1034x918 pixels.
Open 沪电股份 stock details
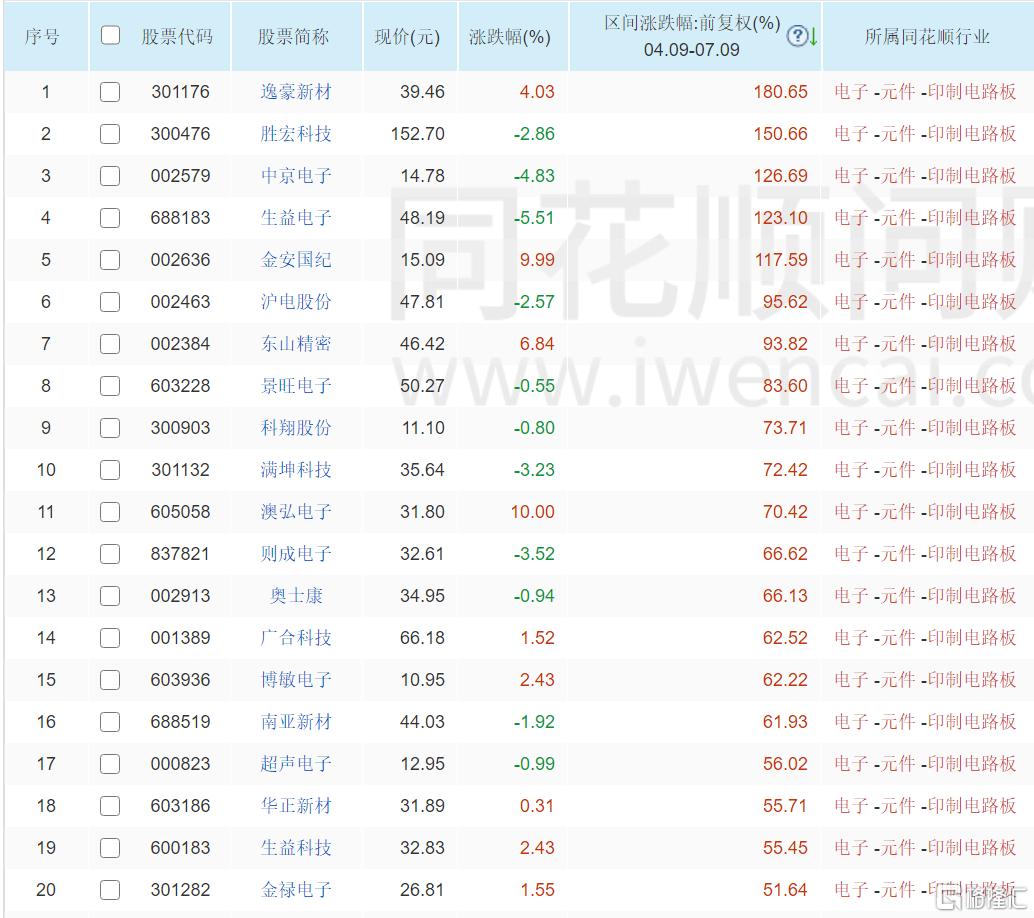point(296,302)
